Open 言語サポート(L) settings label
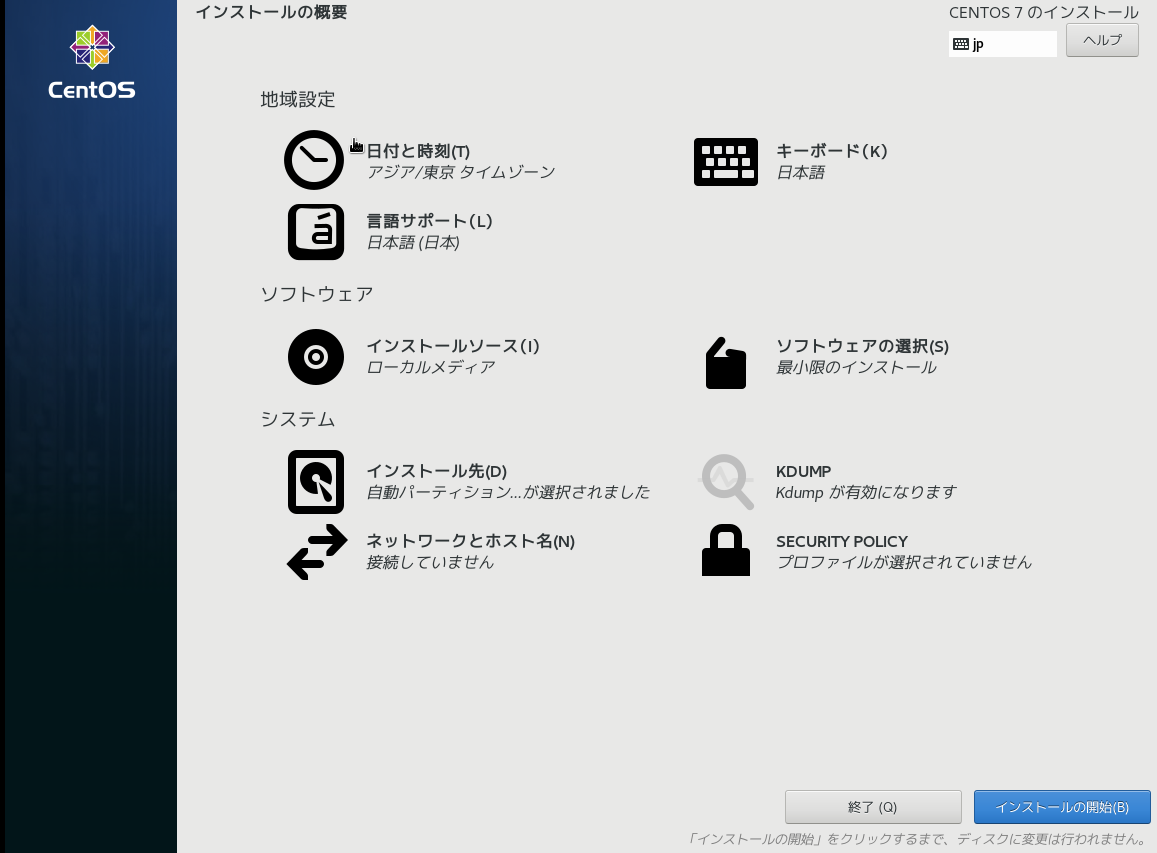The image size is (1157, 853). pyautogui.click(x=429, y=221)
